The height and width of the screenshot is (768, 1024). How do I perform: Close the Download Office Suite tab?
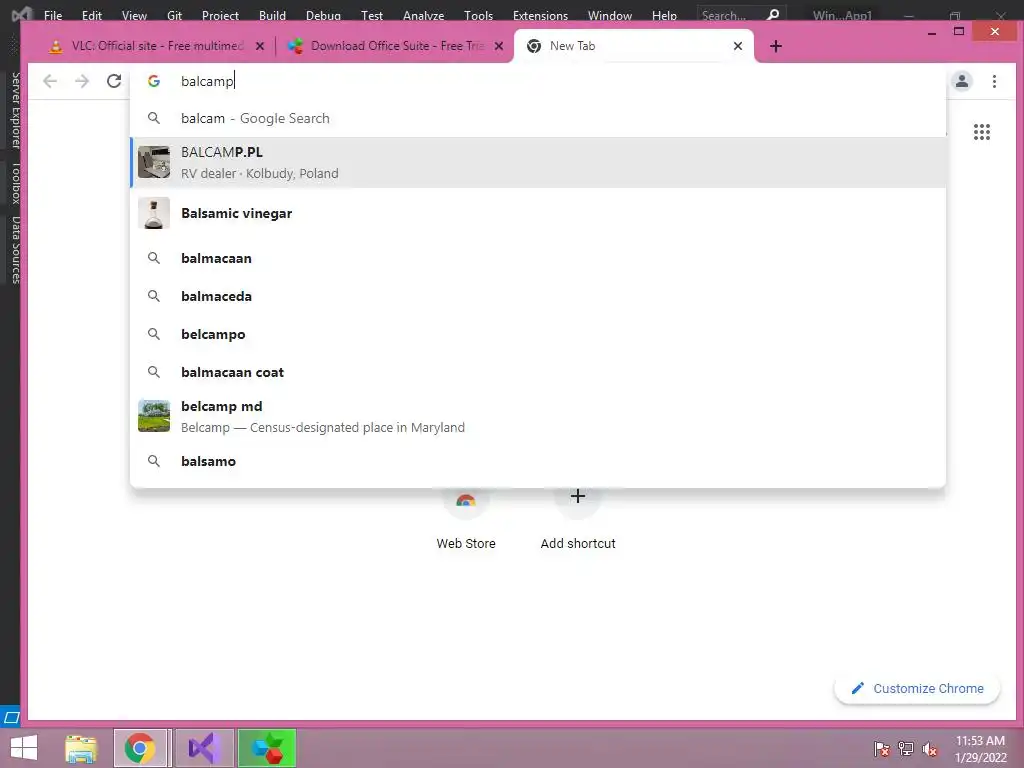[x=499, y=46]
